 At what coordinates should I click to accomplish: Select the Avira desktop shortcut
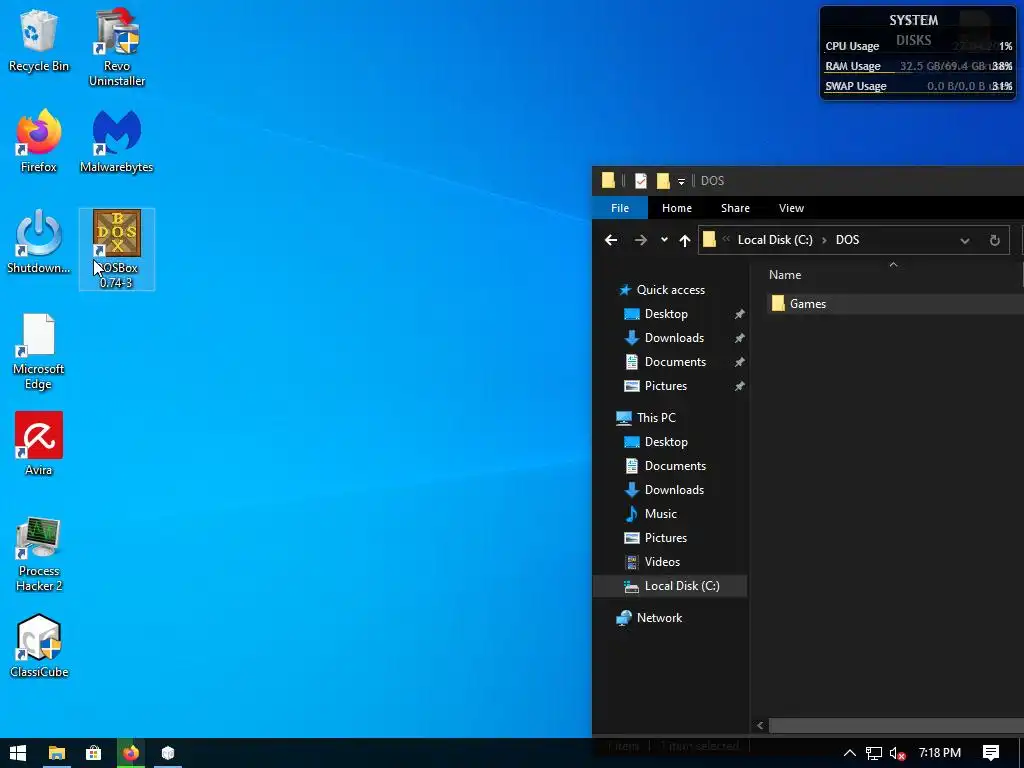(x=39, y=444)
